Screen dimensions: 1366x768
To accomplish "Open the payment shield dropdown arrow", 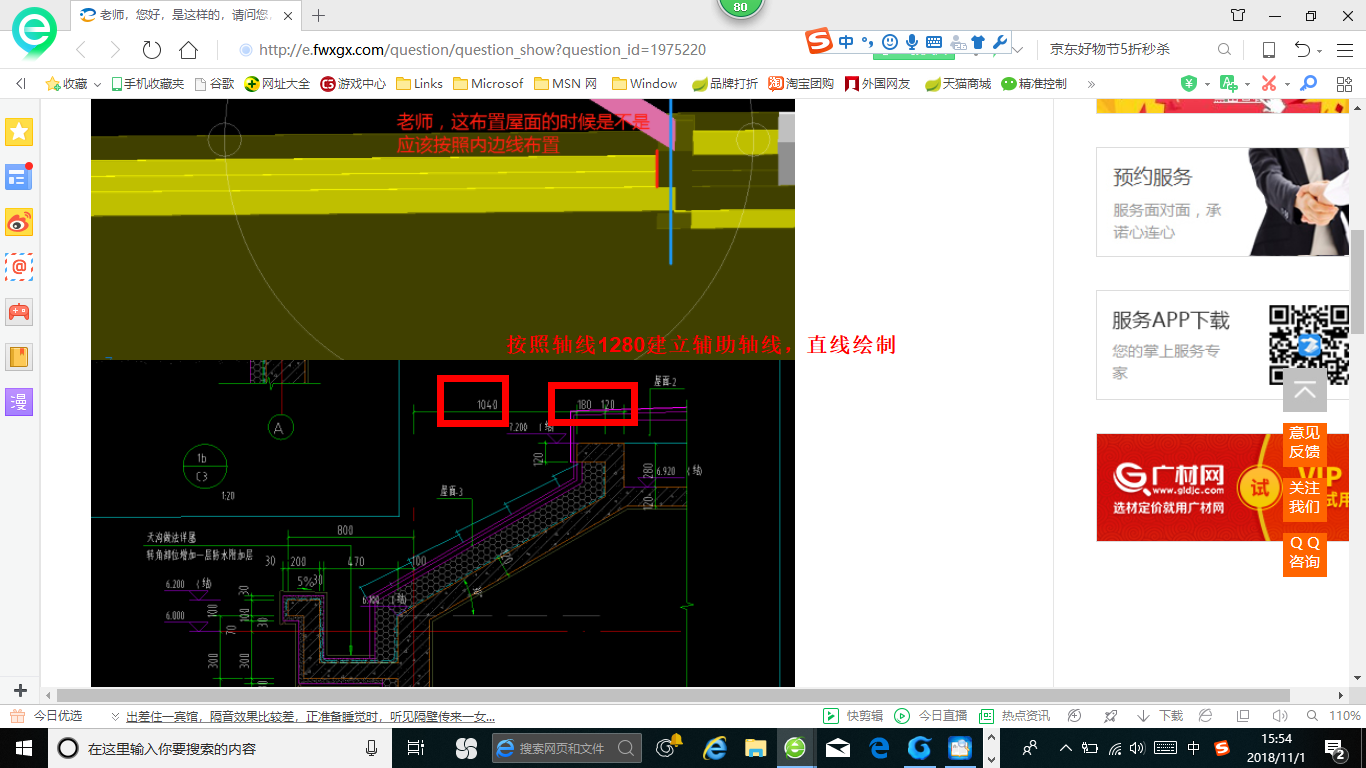I will pos(1207,84).
